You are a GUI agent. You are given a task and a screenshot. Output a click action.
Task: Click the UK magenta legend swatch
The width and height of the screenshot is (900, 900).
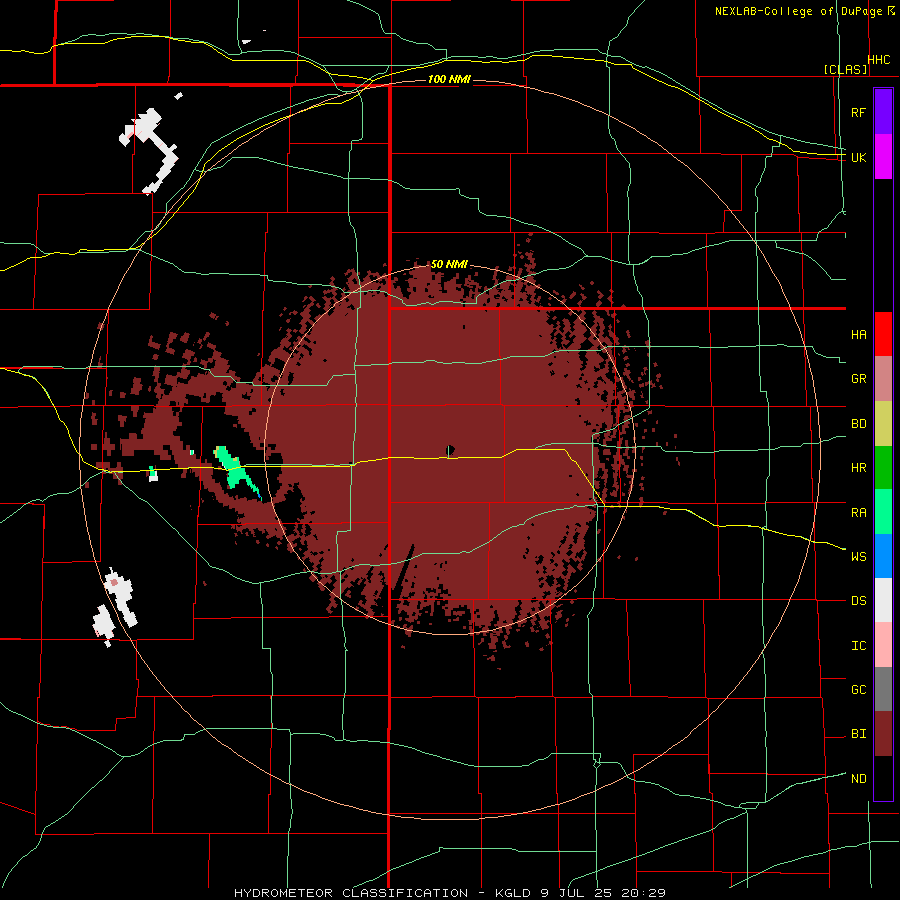pyautogui.click(x=883, y=157)
